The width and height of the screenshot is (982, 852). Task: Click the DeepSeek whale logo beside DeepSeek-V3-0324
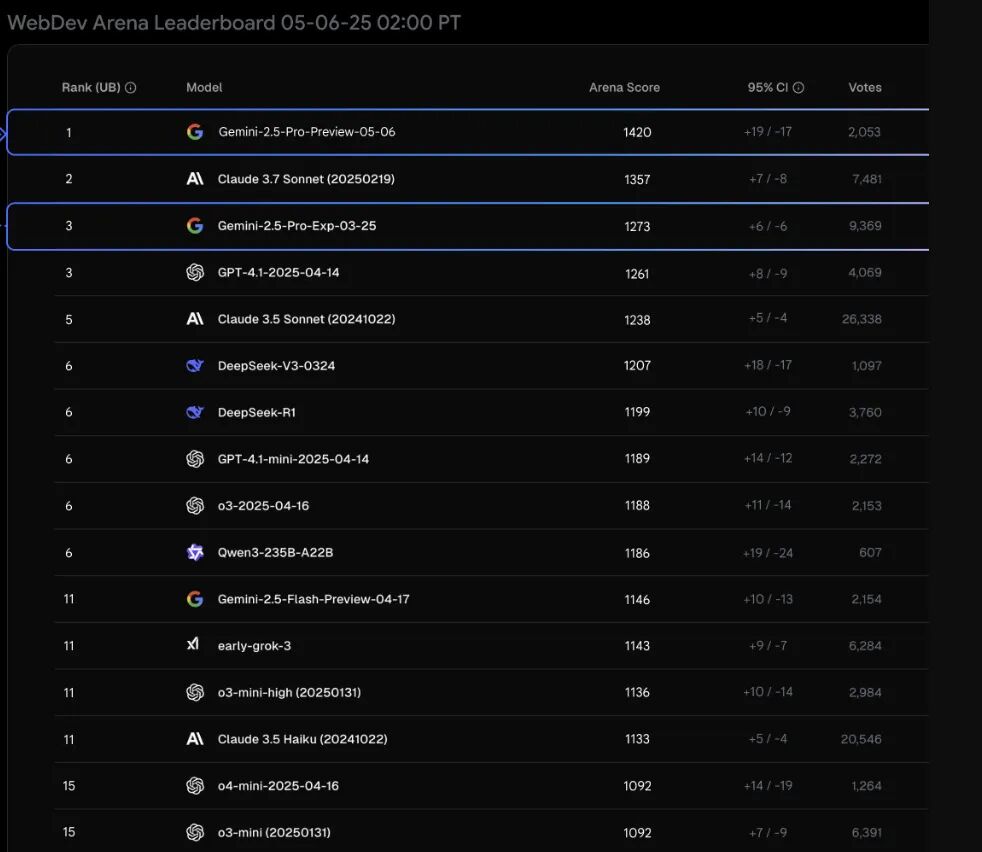pos(195,365)
